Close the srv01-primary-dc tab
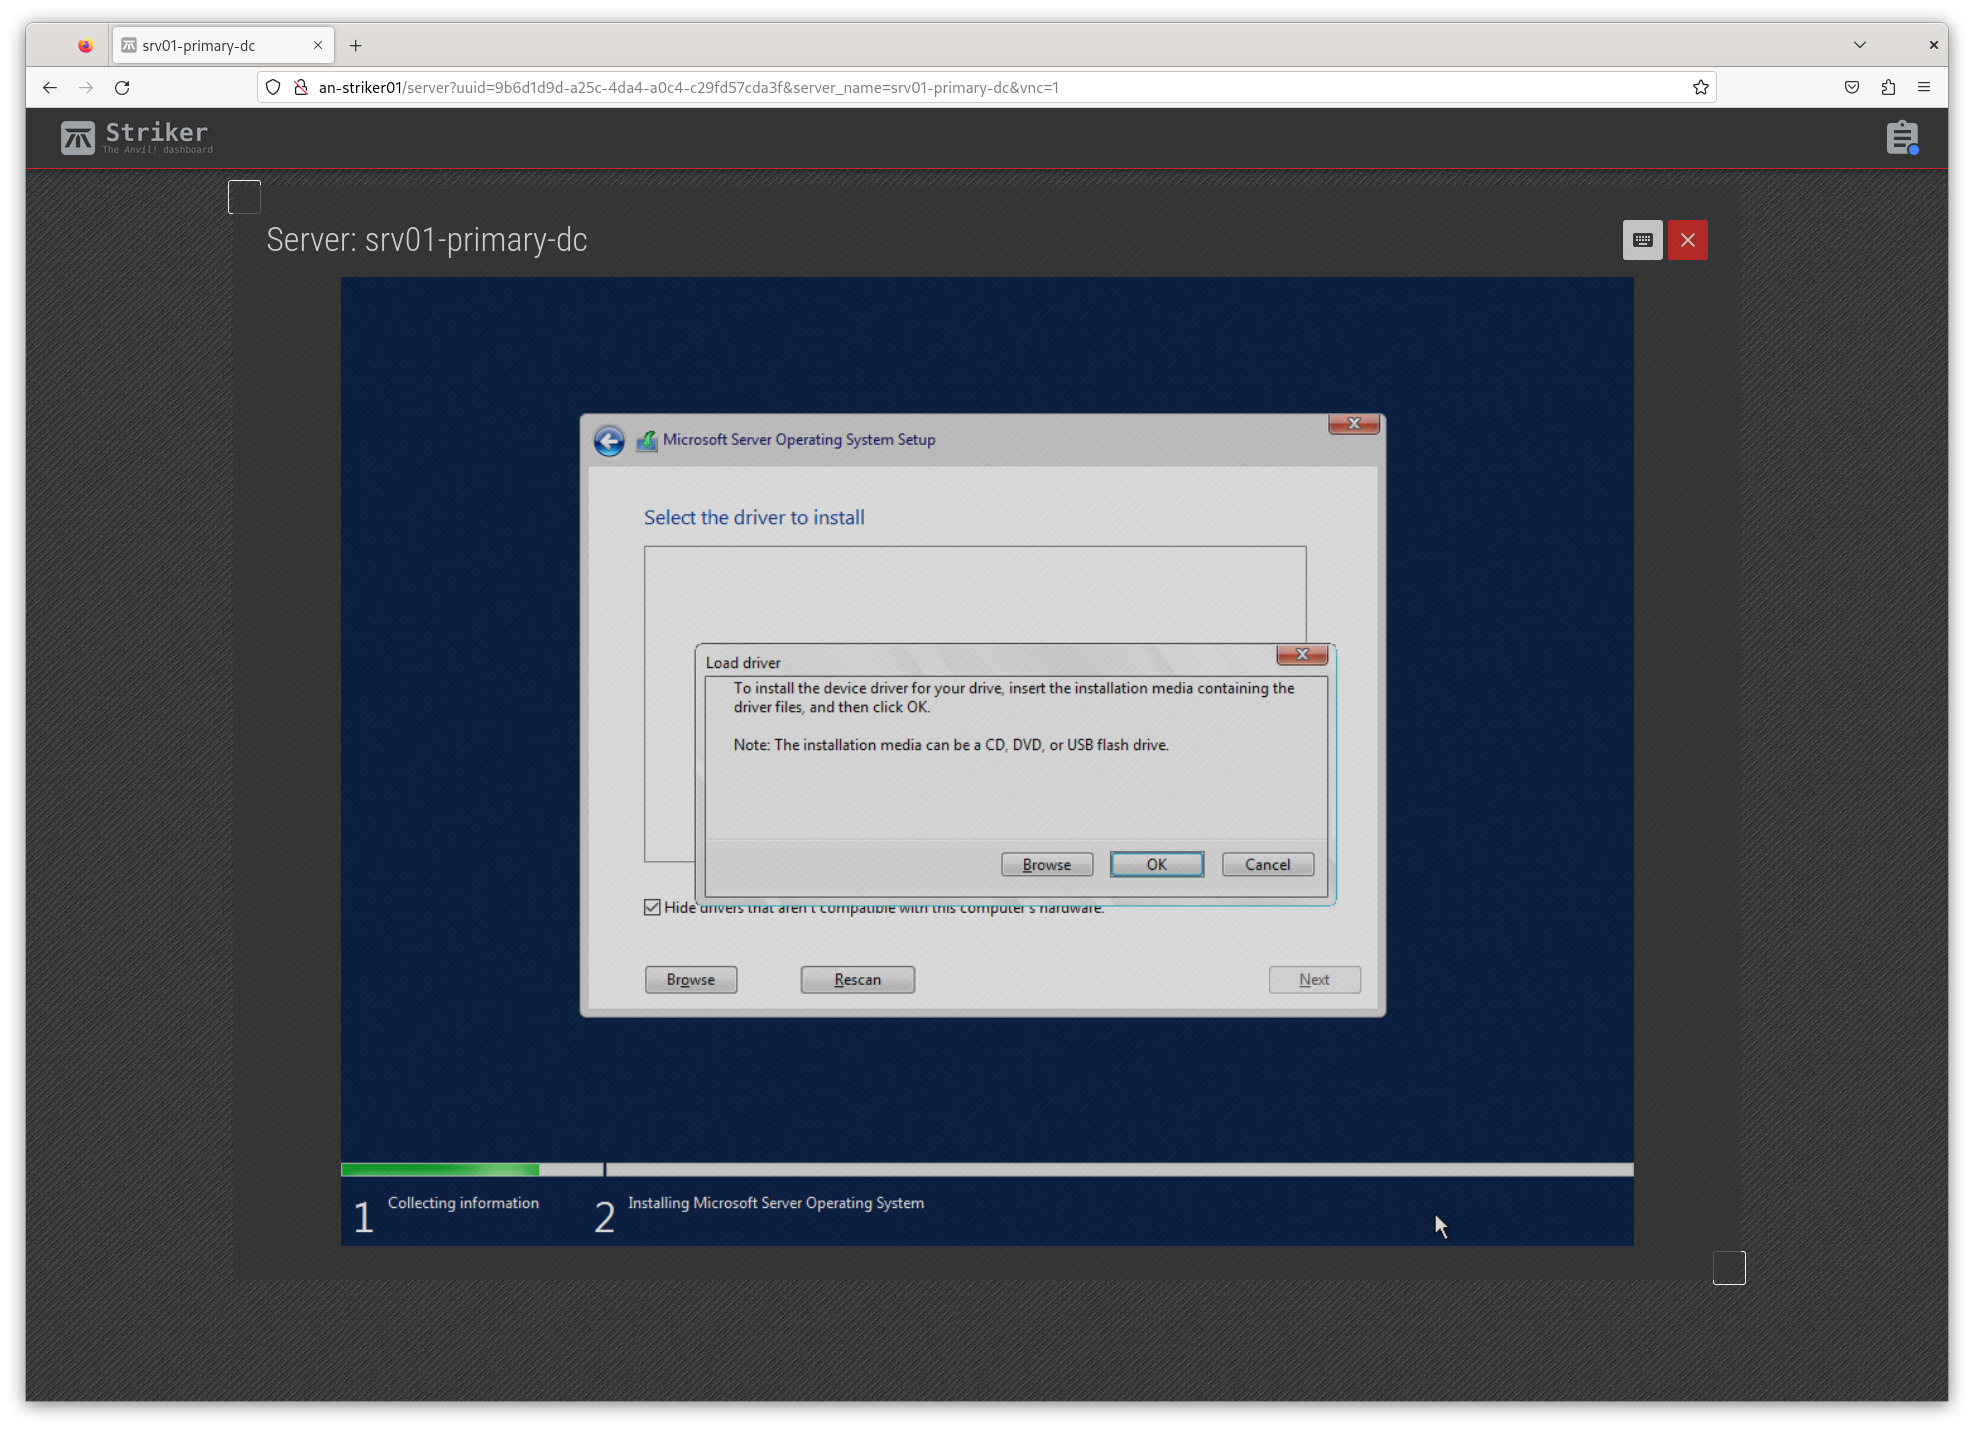 pyautogui.click(x=318, y=46)
